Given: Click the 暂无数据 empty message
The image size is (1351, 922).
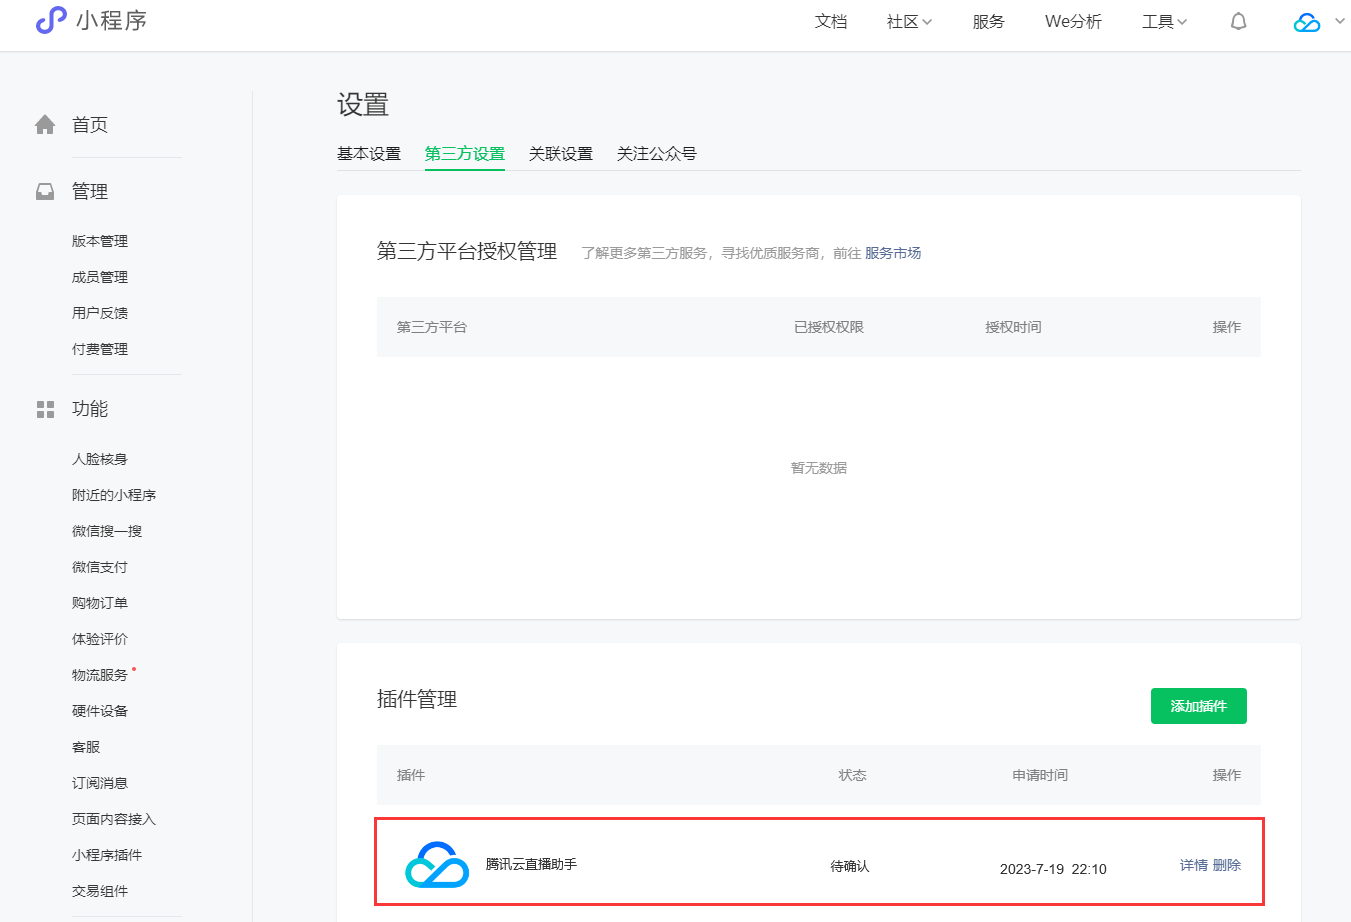Looking at the screenshot, I should (x=819, y=468).
